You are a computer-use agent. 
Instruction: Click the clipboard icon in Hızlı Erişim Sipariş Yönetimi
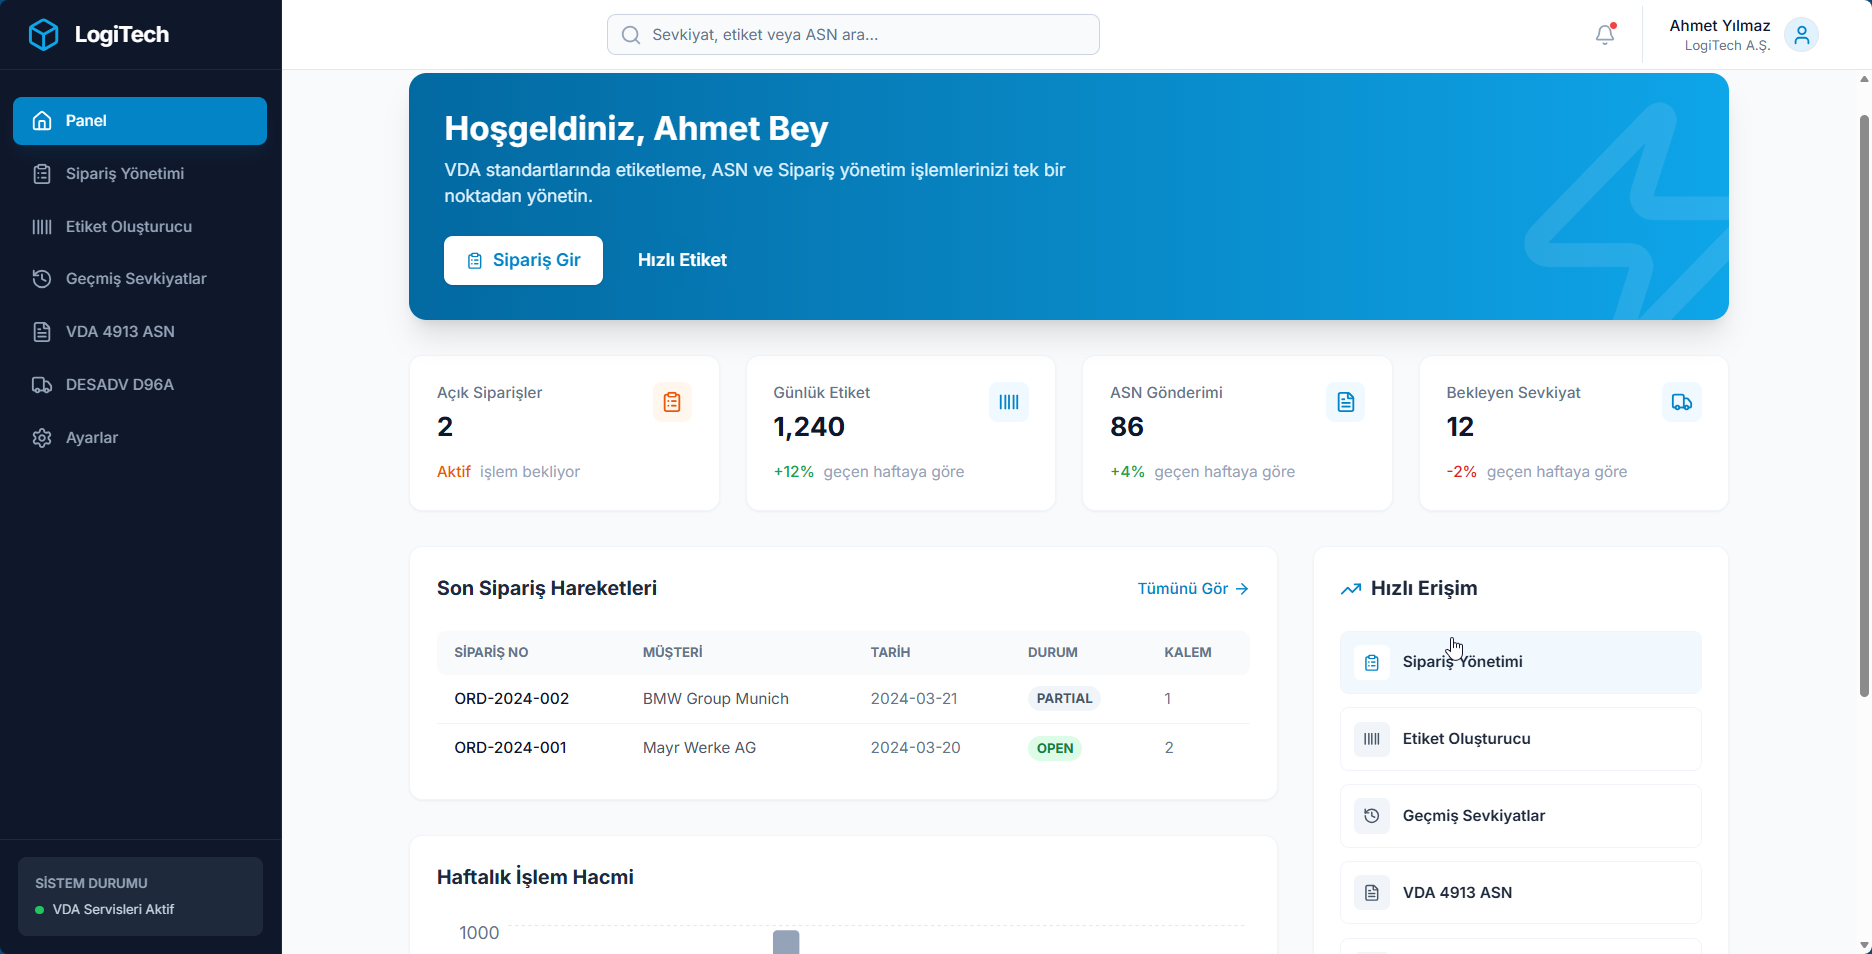pos(1372,662)
